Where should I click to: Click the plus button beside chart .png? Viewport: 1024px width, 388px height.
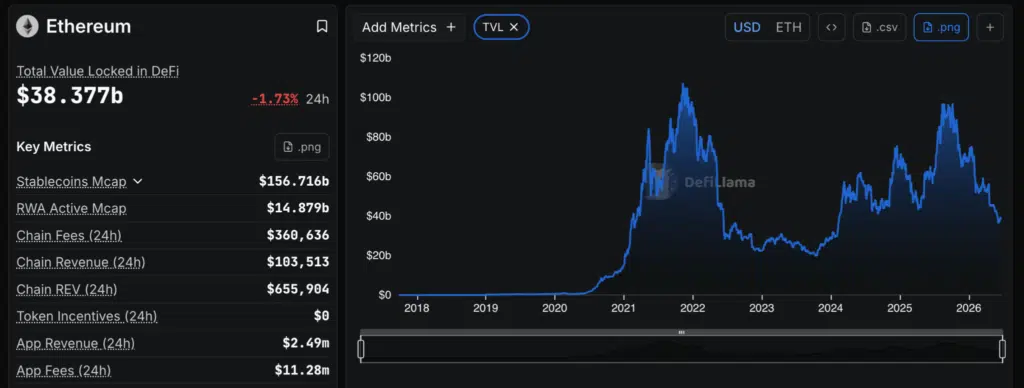click(x=990, y=27)
